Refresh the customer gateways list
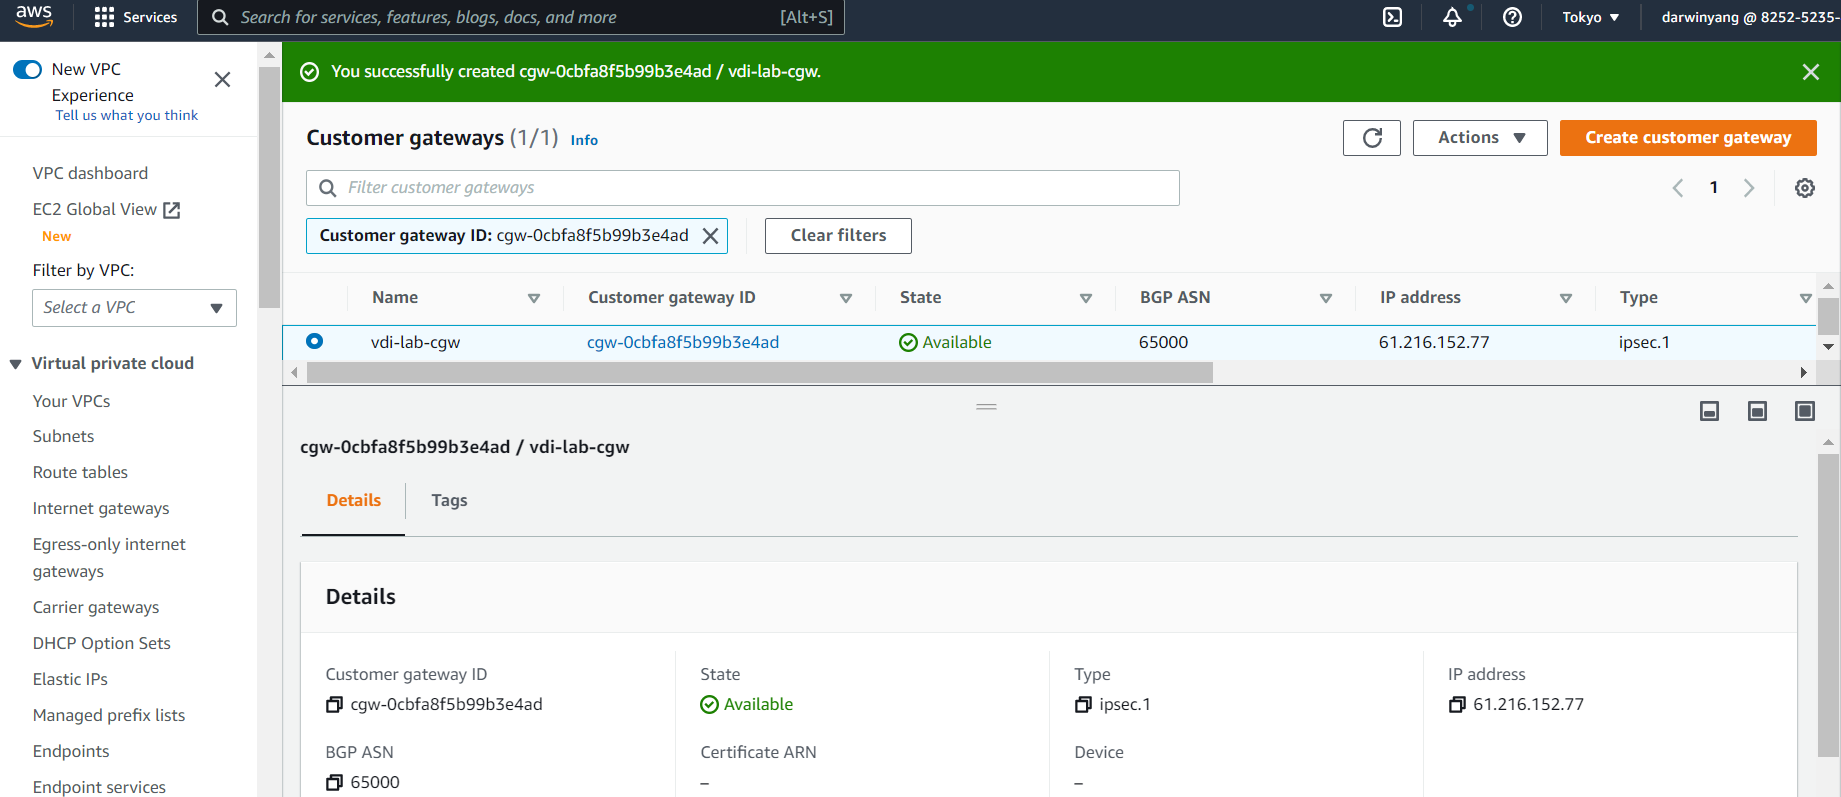1841x797 pixels. pos(1371,138)
